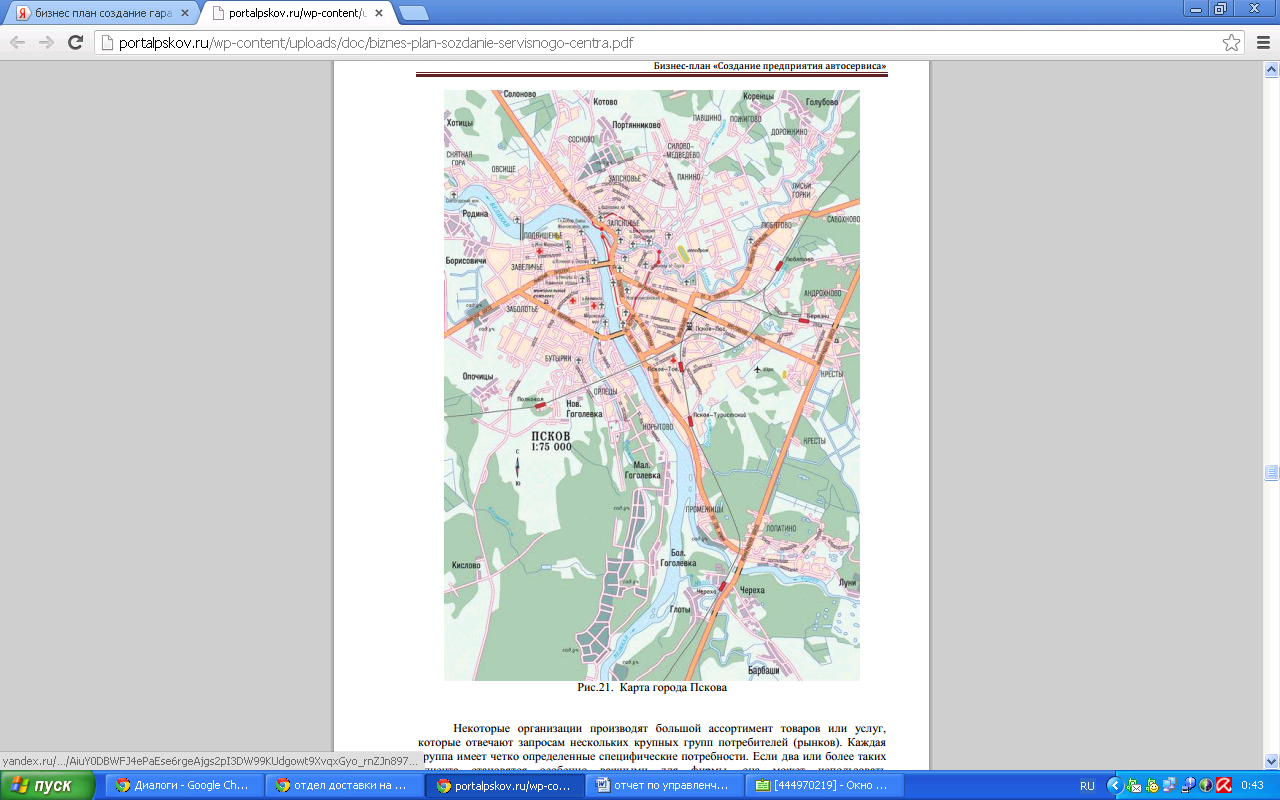
Task: Click the 'Барбаши' label on the map
Action: pos(763,669)
